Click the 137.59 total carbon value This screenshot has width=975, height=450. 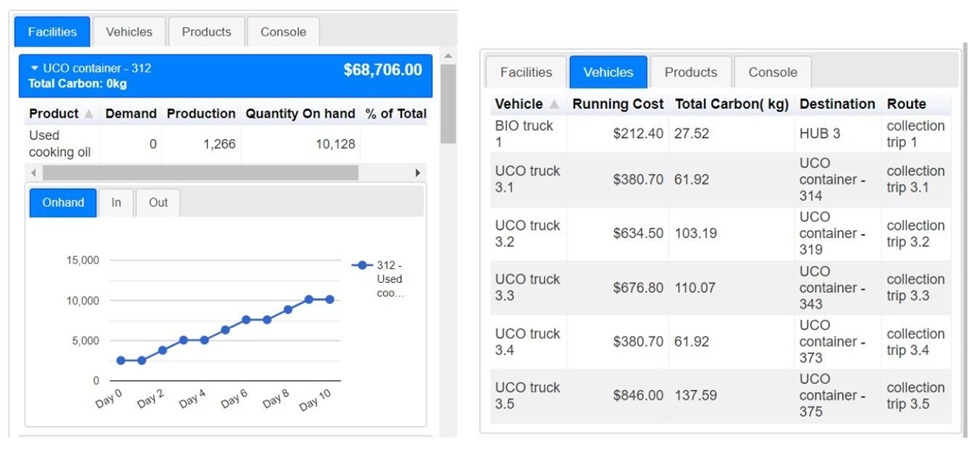click(695, 395)
